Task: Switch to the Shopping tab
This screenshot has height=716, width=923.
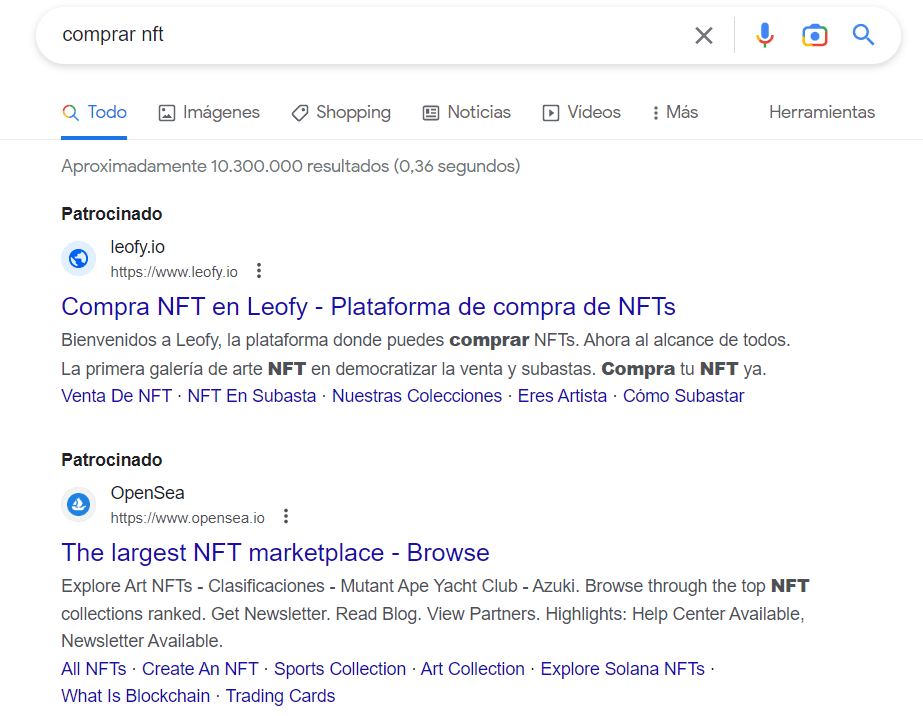Action: [341, 112]
